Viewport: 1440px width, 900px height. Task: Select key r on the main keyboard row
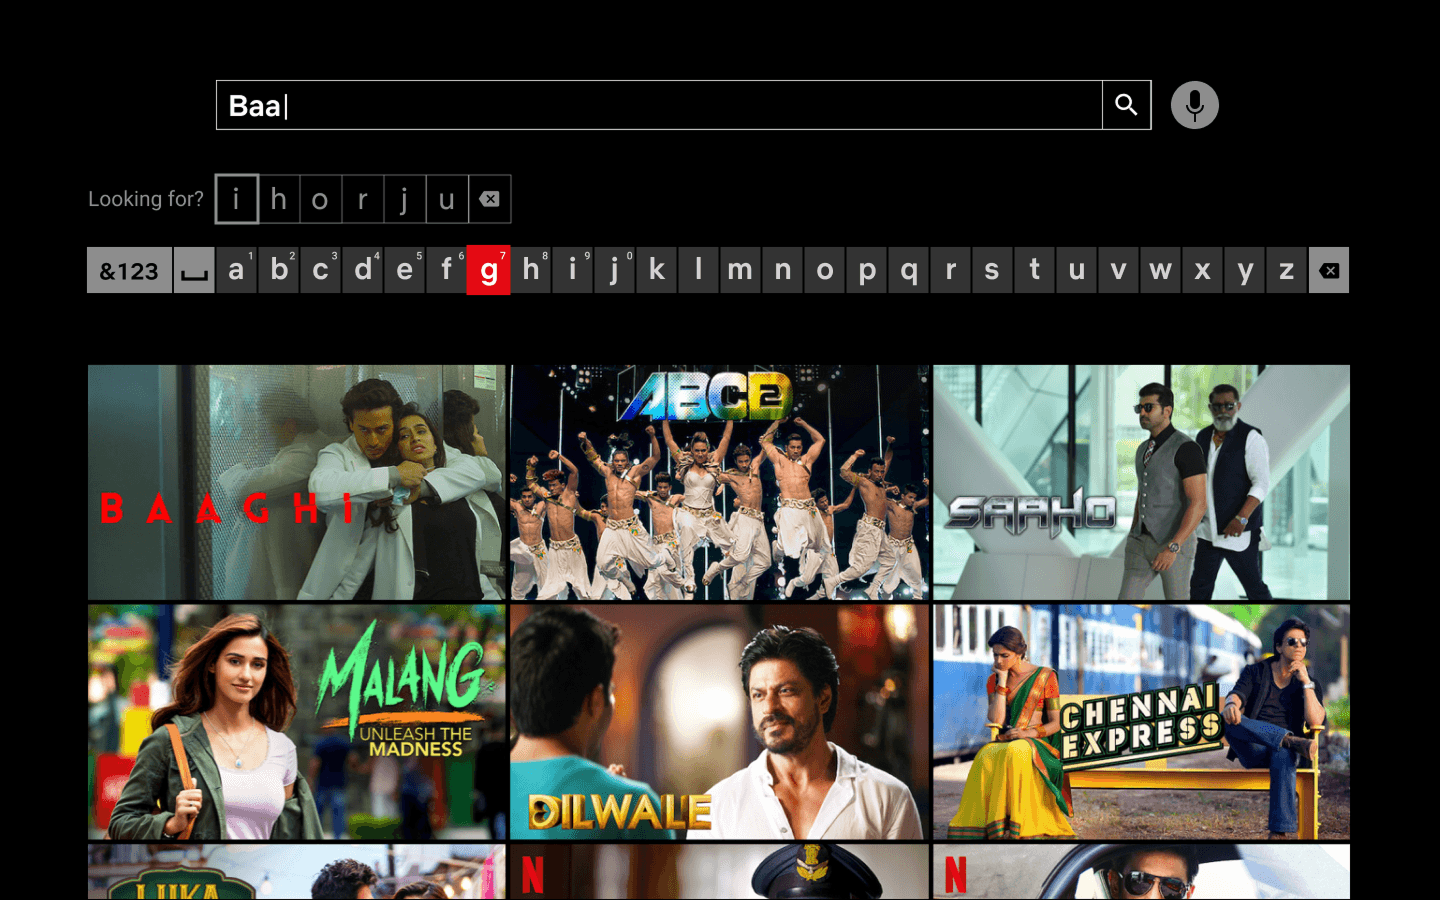coord(951,270)
